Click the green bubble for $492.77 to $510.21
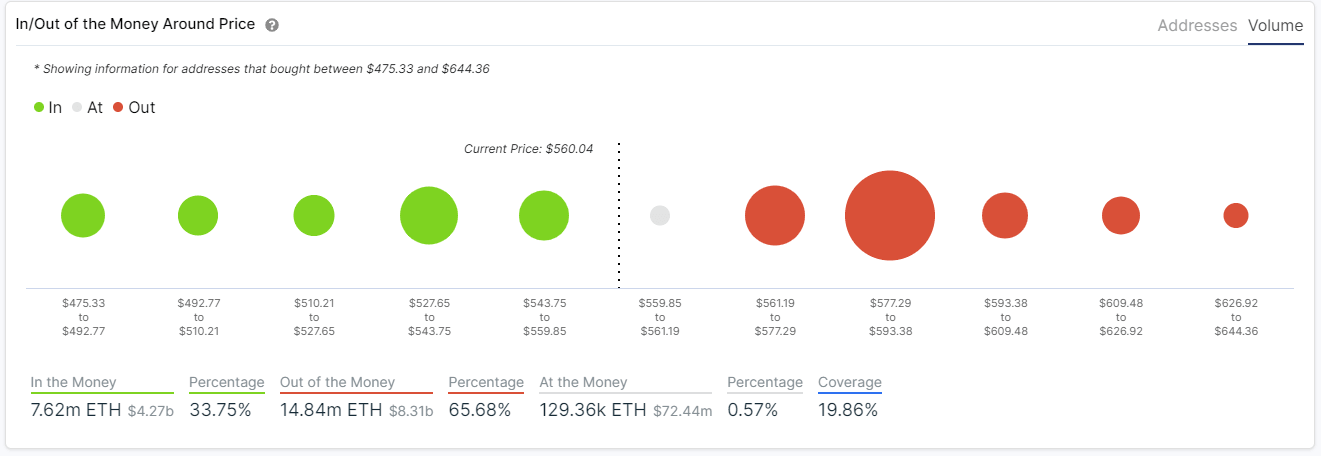The height and width of the screenshot is (456, 1321). tap(198, 215)
